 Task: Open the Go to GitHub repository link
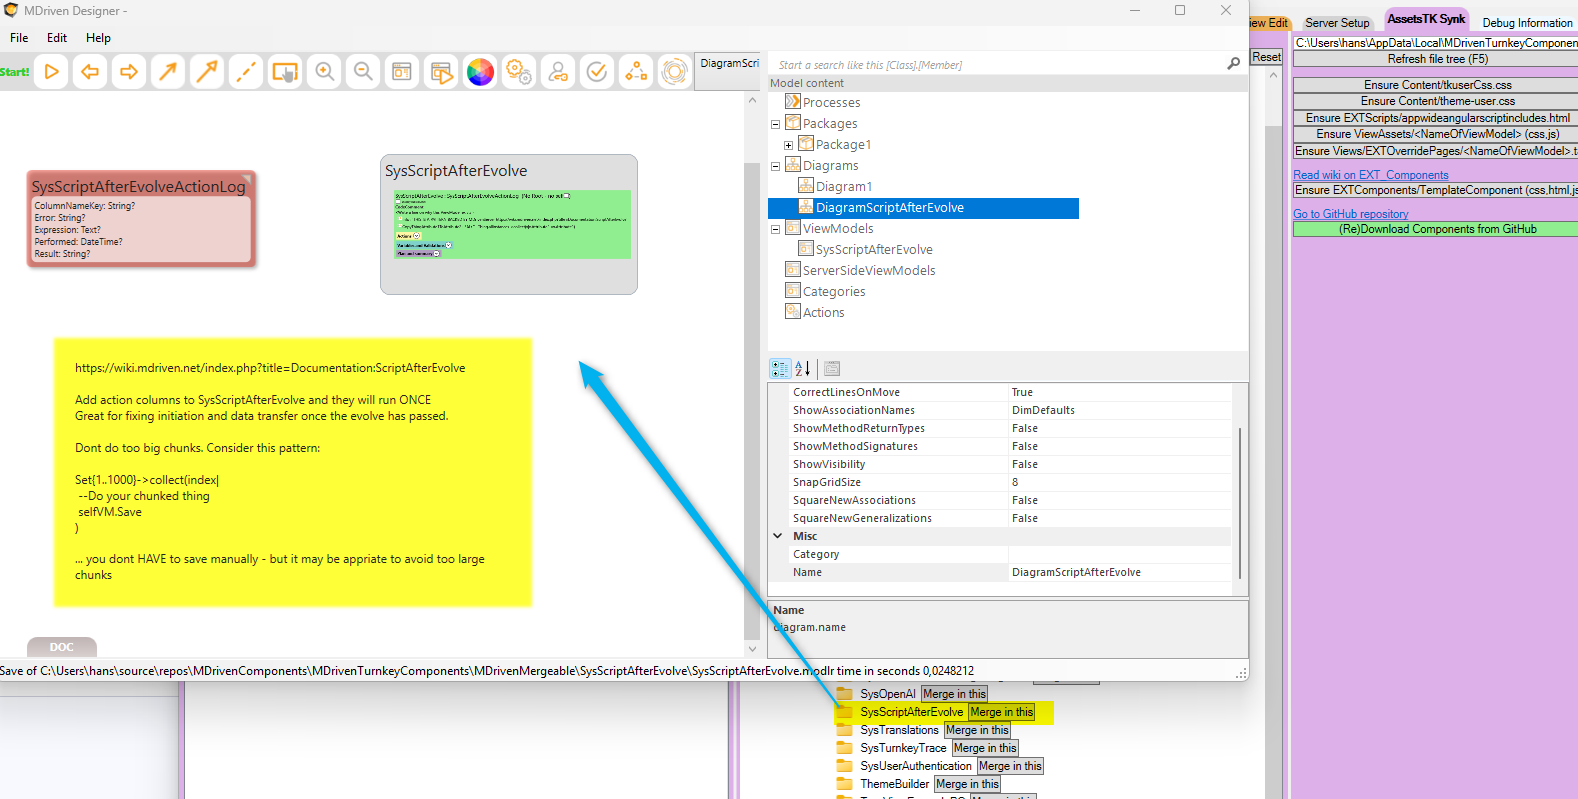point(1350,214)
